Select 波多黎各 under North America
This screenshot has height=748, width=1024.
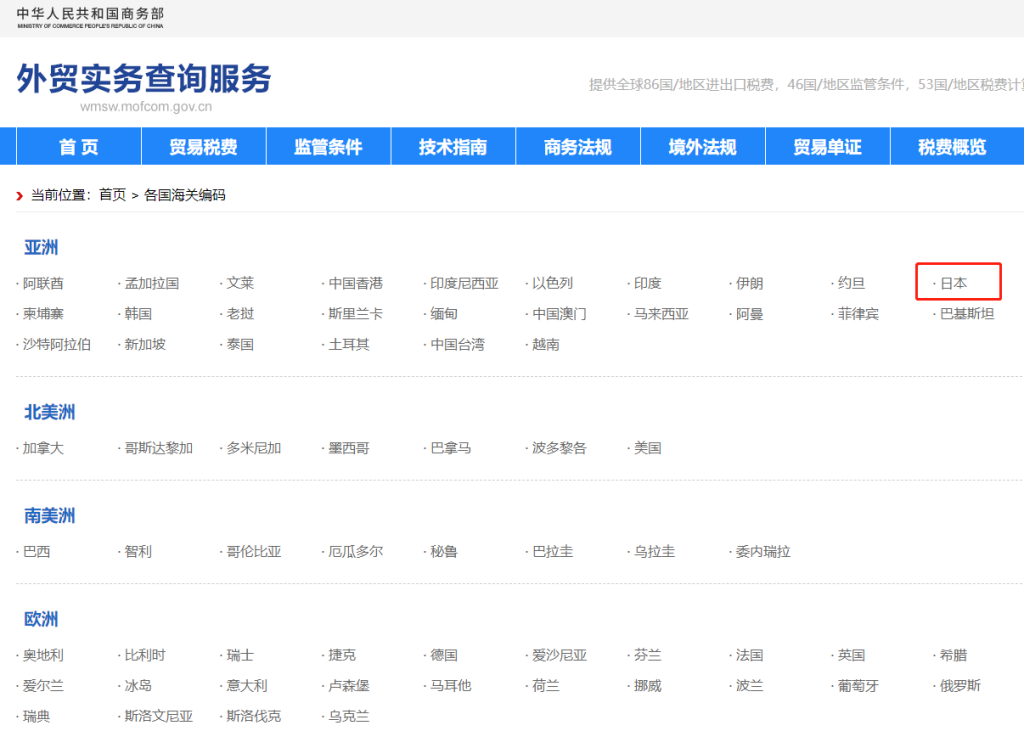(x=559, y=448)
